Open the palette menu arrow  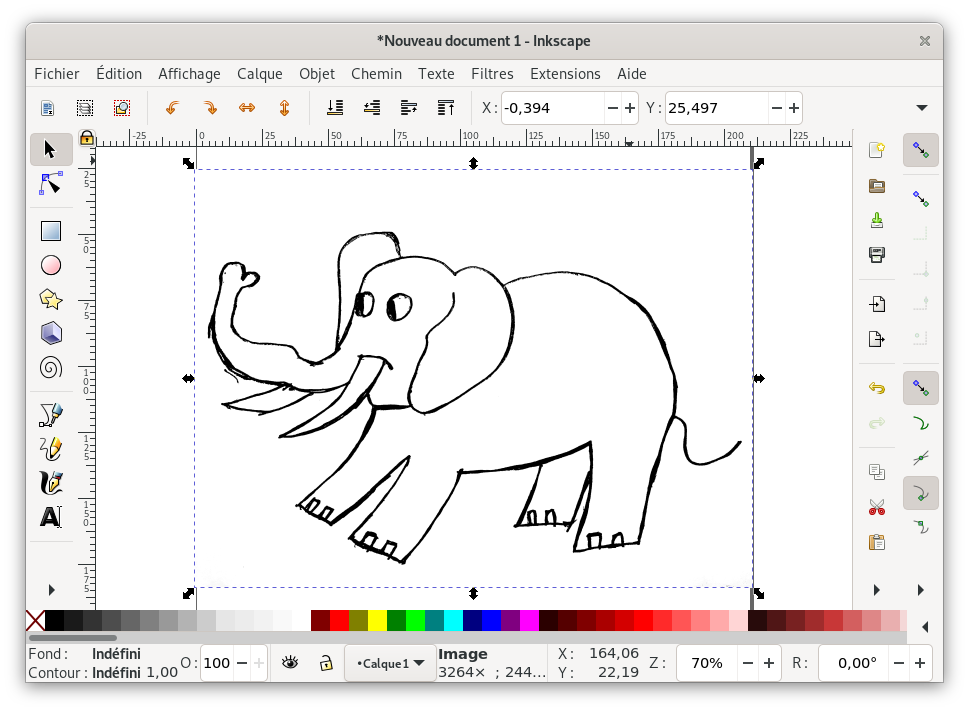point(925,627)
